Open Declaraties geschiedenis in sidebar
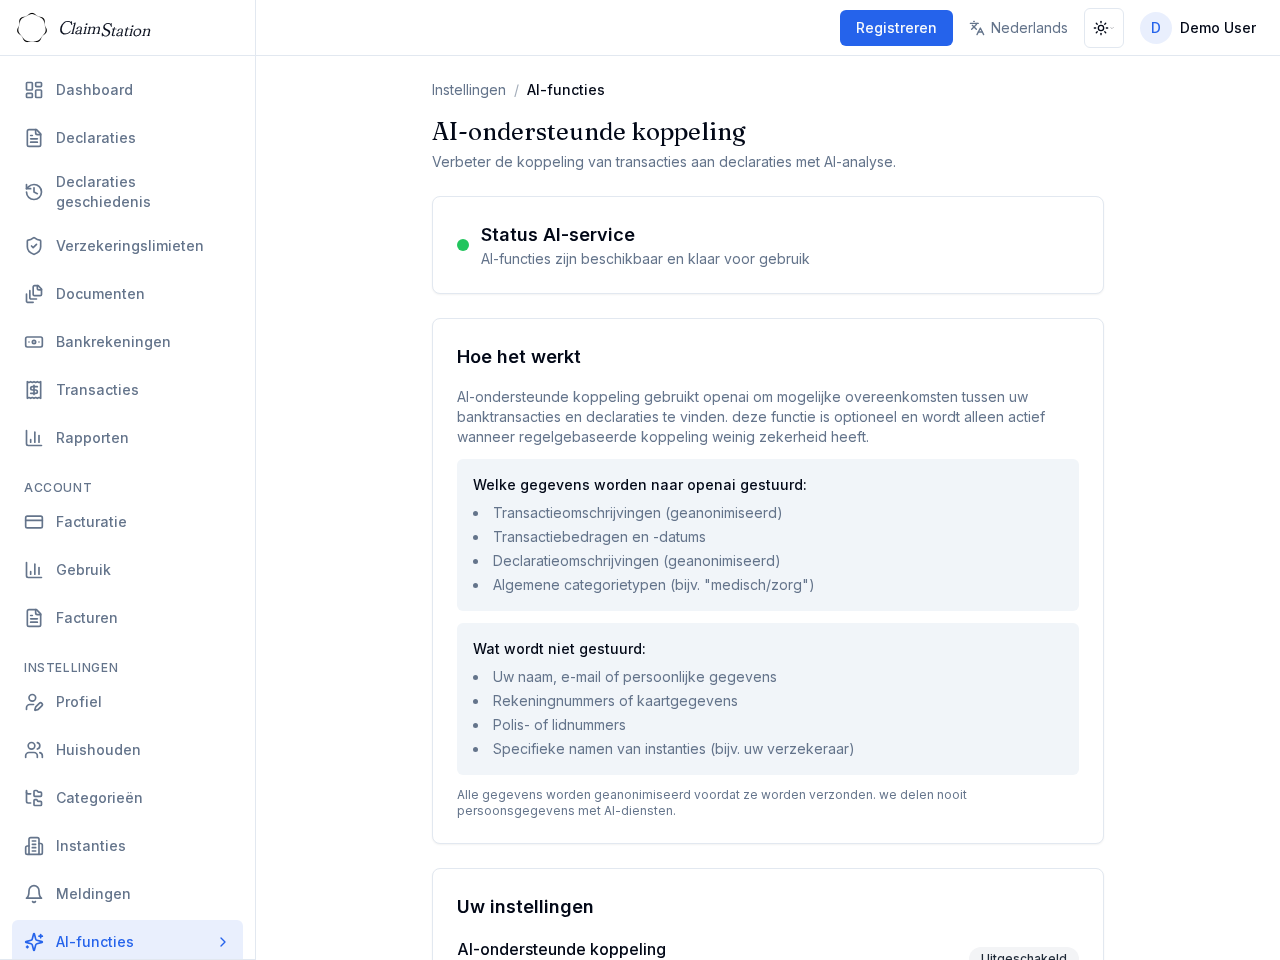This screenshot has width=1280, height=960. (103, 192)
